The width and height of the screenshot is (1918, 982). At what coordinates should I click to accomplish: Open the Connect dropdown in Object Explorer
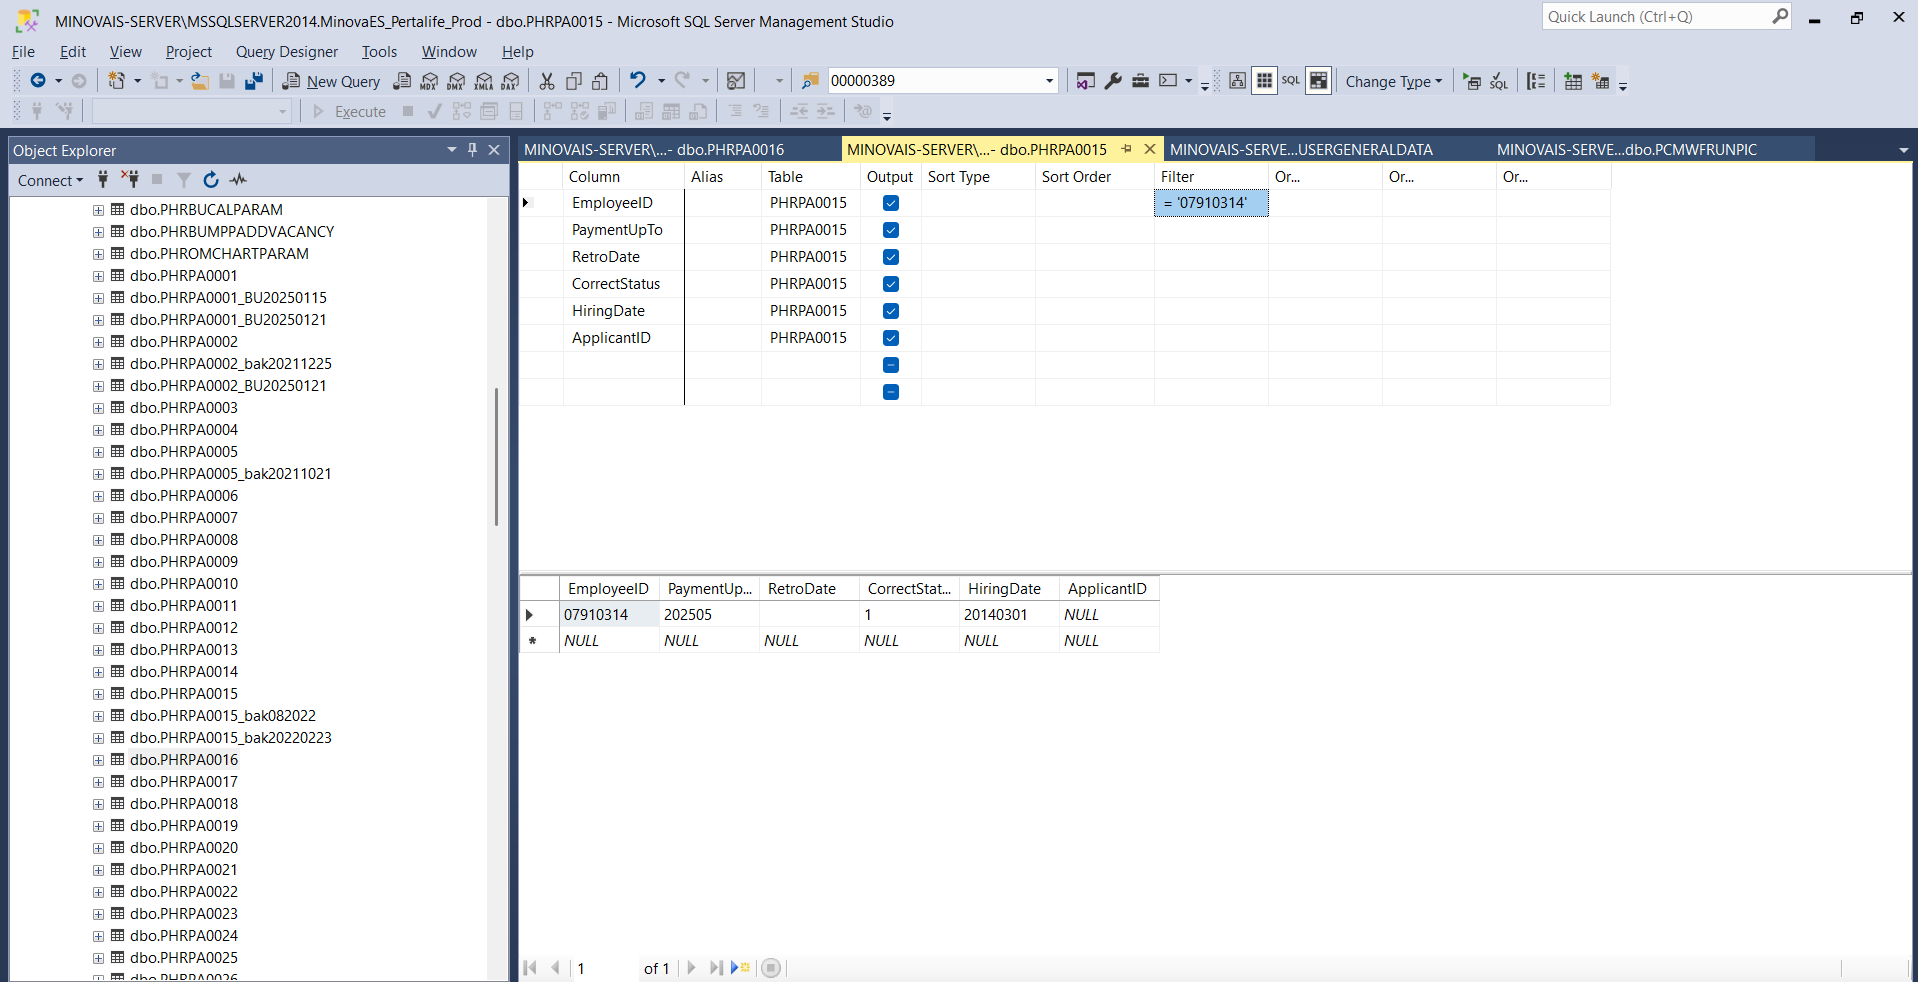point(50,180)
